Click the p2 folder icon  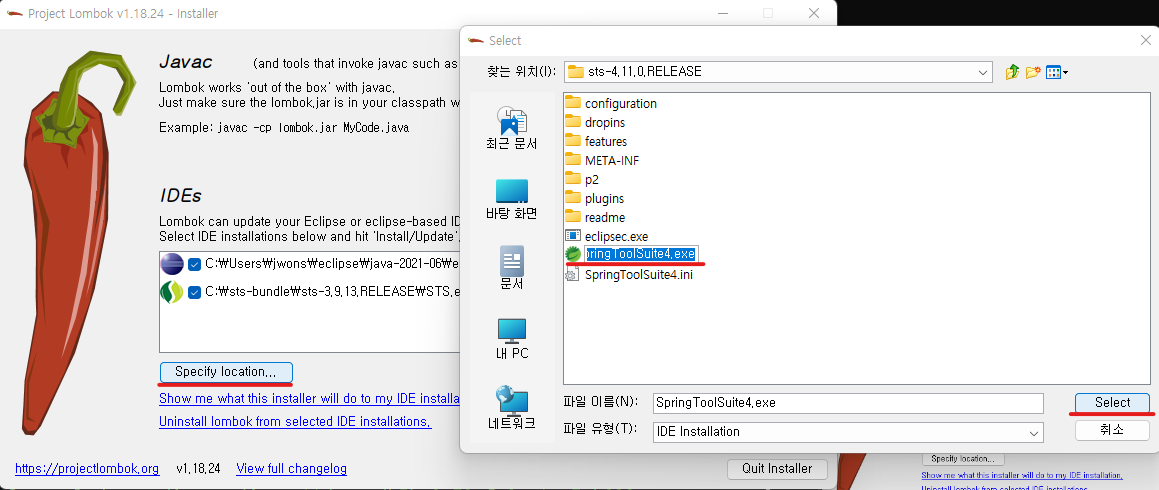(x=573, y=180)
